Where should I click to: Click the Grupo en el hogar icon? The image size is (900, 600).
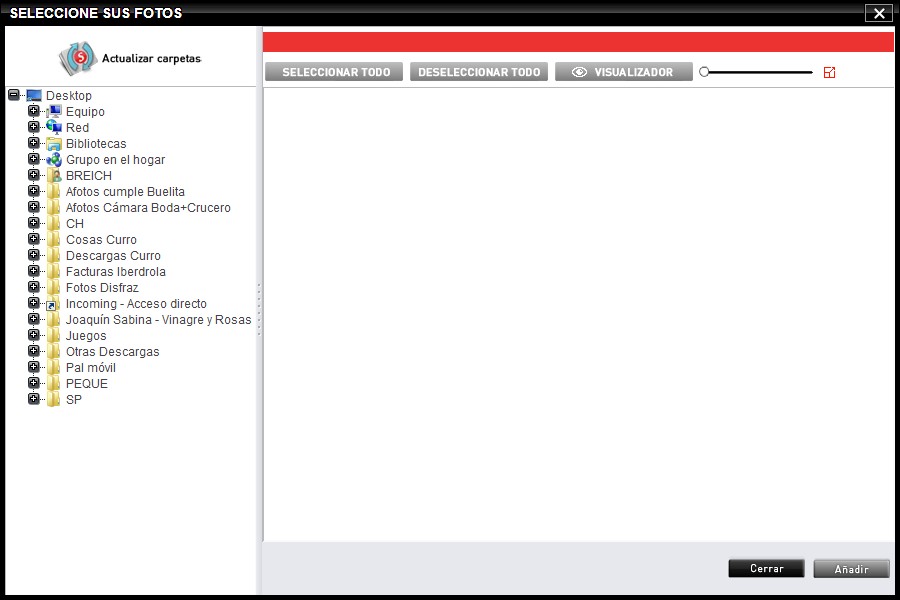tap(54, 160)
